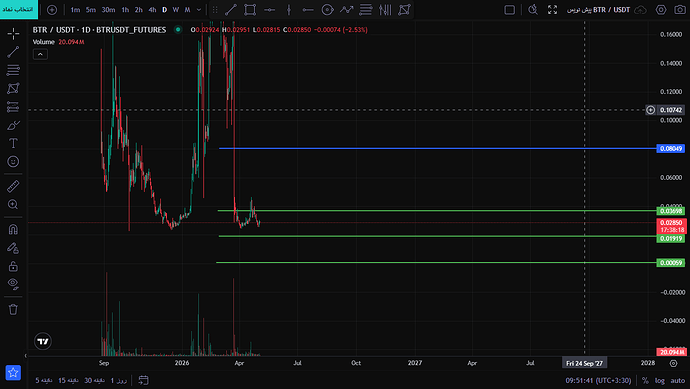The width and height of the screenshot is (690, 389).
Task: Select the green 0.03698 price line label
Action: point(671,211)
